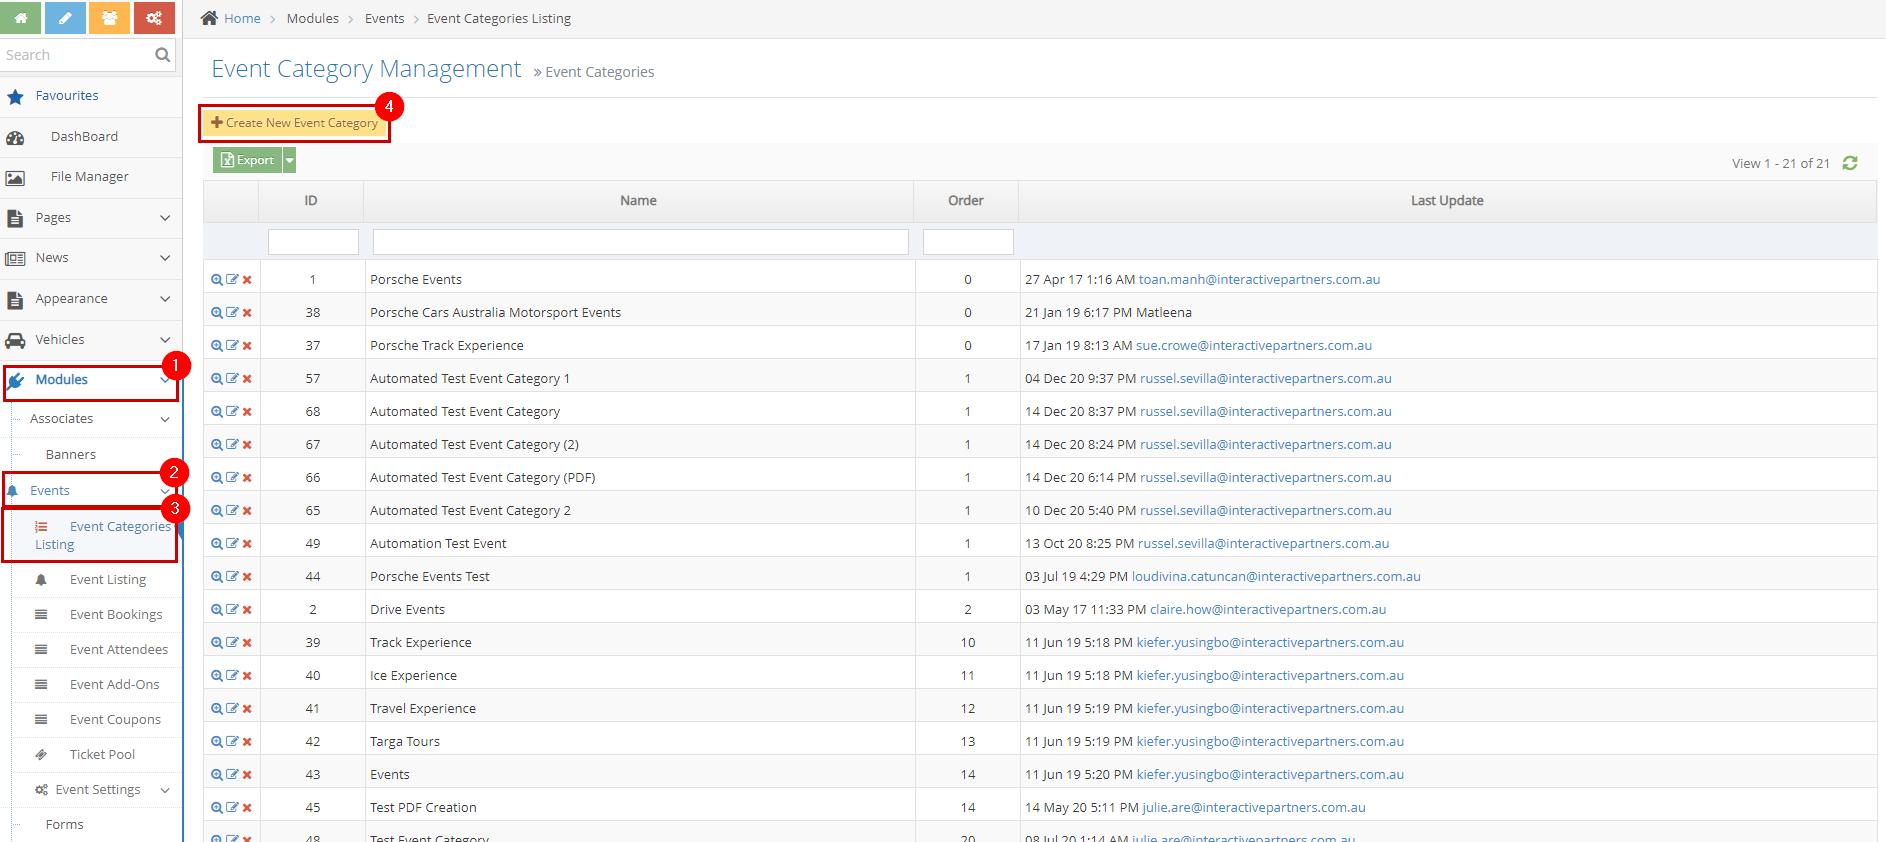
Task: Click the red settings cogs icon
Action: (x=154, y=18)
